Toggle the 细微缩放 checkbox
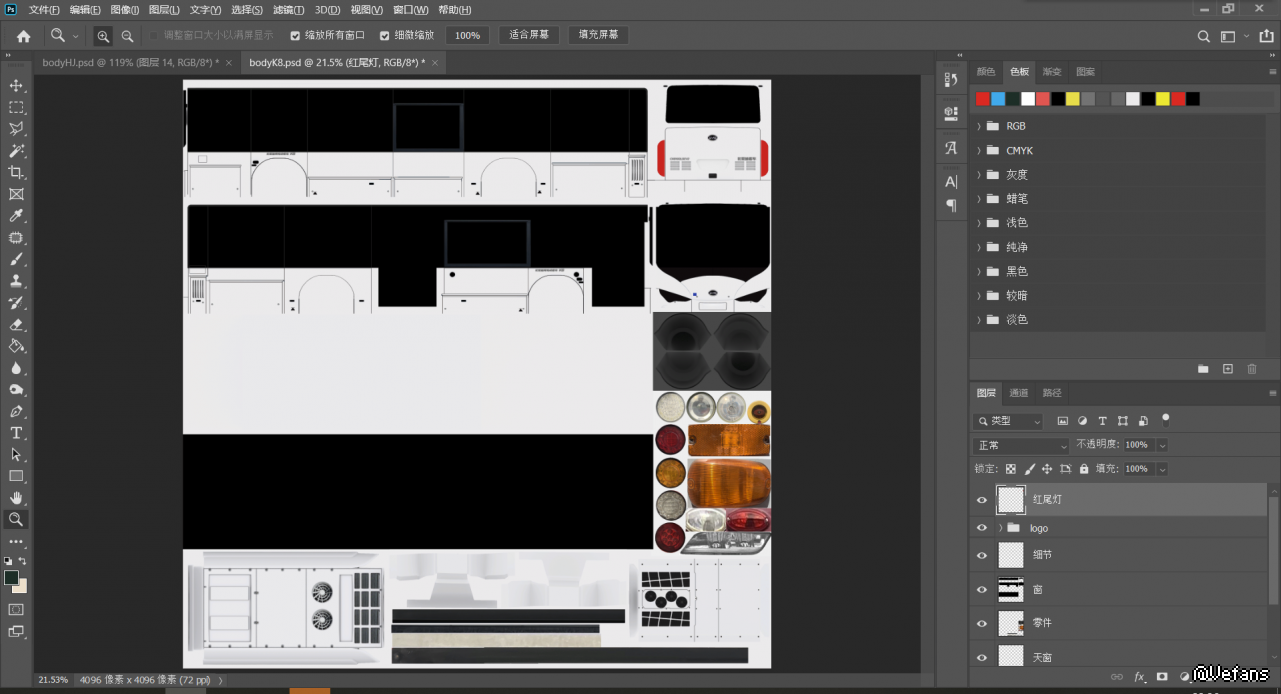Image resolution: width=1281 pixels, height=694 pixels. 385,36
